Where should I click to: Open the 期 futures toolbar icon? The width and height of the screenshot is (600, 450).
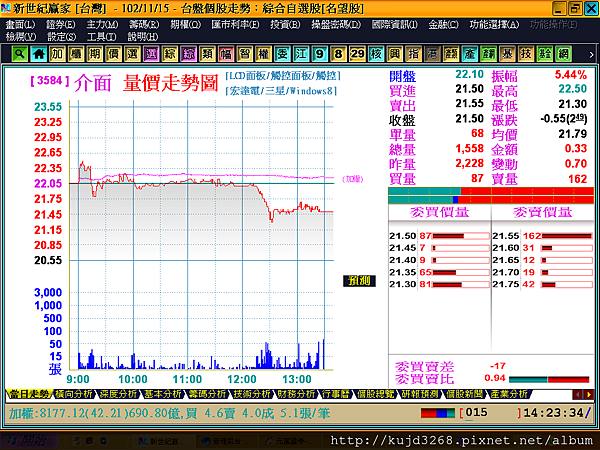click(95, 54)
